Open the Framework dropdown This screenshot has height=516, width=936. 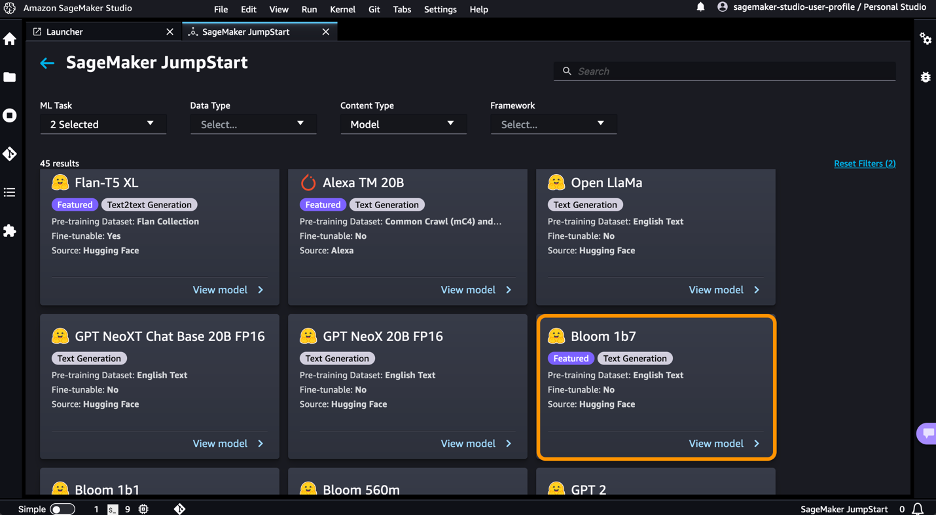pyautogui.click(x=553, y=124)
